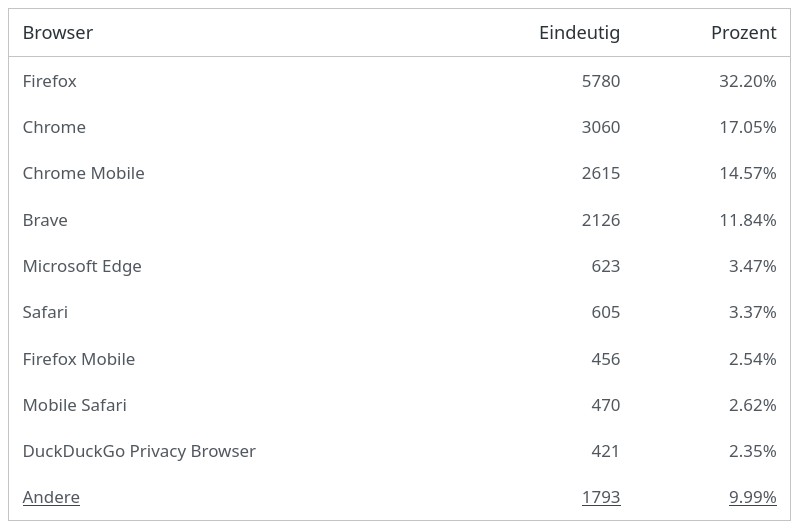This screenshot has width=799, height=529.
Task: Select the Firefox Mobile row label
Action: 79,359
